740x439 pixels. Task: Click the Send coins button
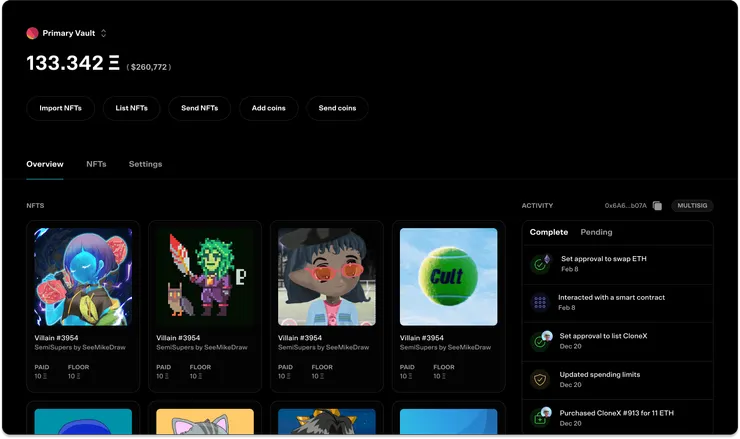(x=337, y=108)
